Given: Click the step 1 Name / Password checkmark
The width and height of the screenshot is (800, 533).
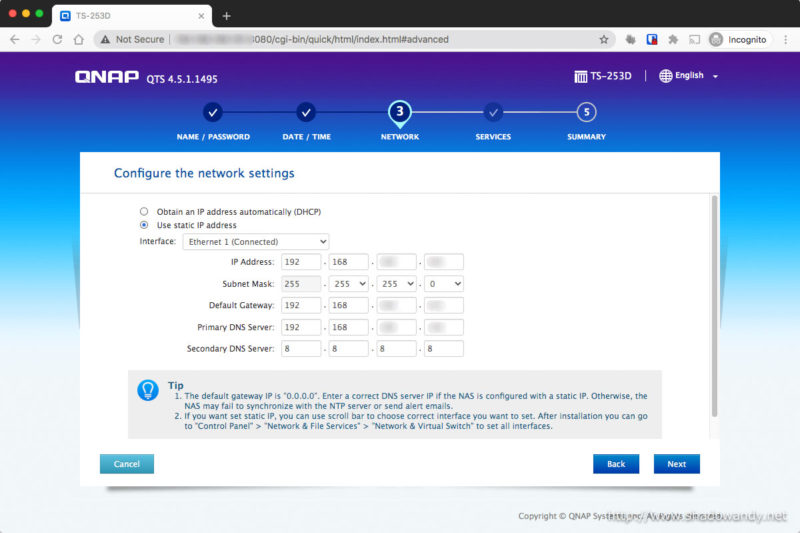Looking at the screenshot, I should tap(213, 113).
